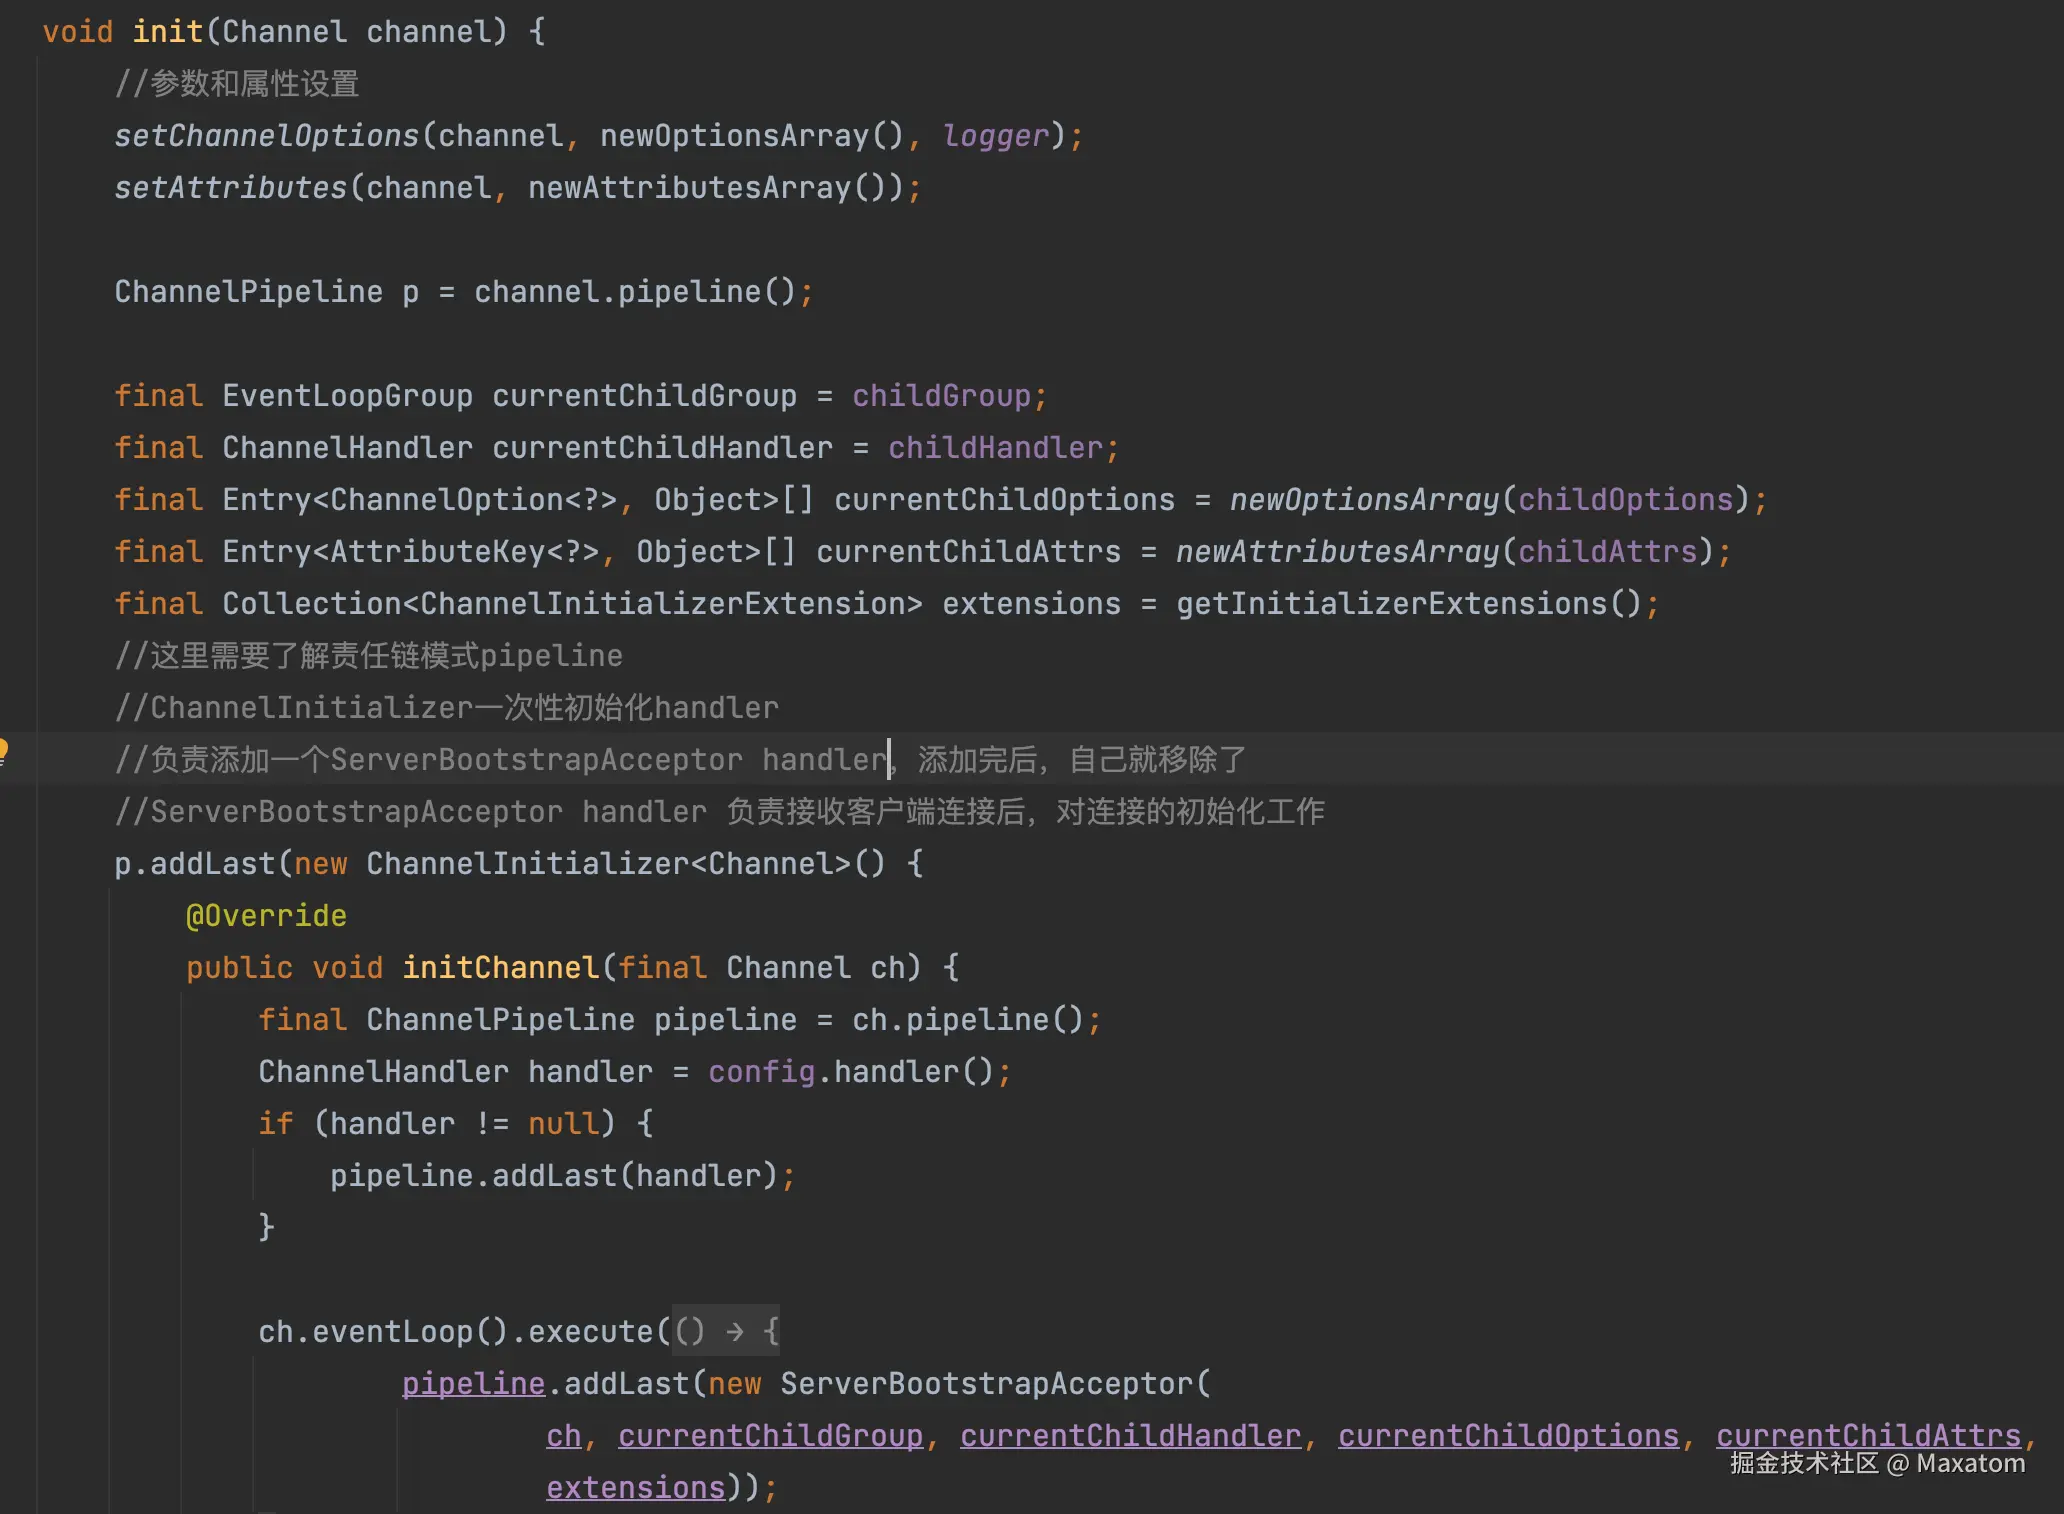Viewport: 2064px width, 1514px height.
Task: Click the childOptions argument of newOptionsArray
Action: pyautogui.click(x=1625, y=500)
